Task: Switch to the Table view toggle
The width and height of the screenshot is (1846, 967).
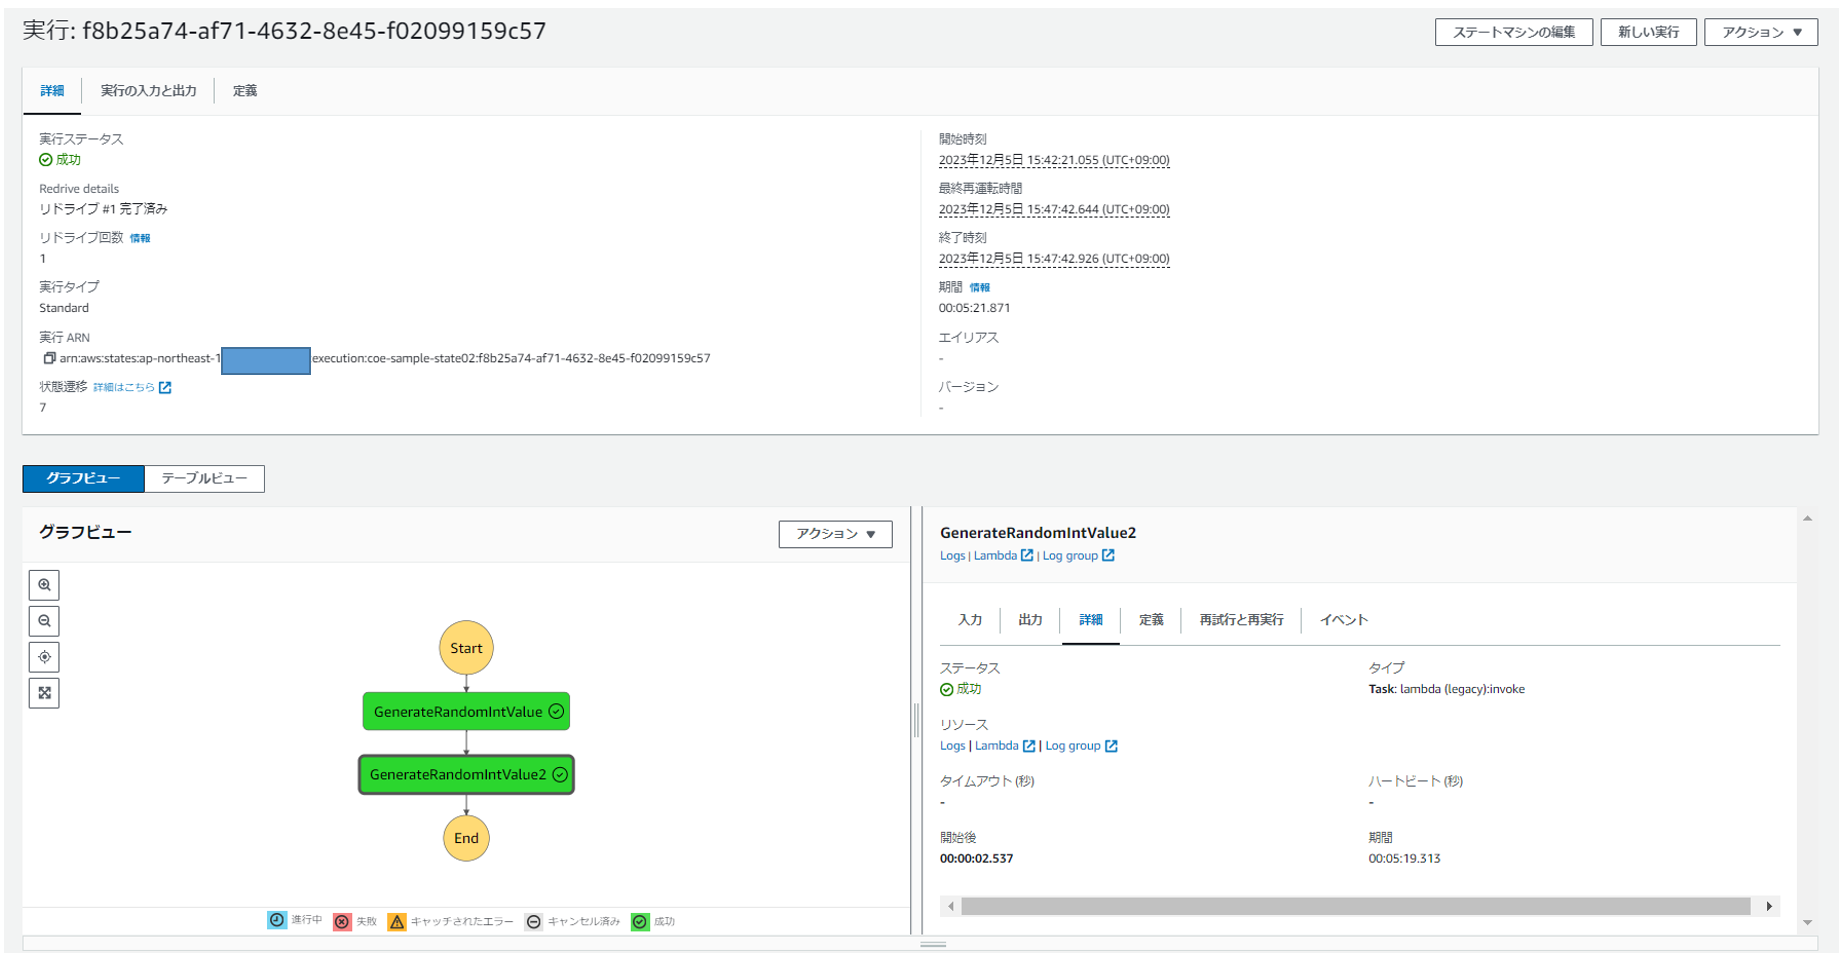Action: coord(204,479)
